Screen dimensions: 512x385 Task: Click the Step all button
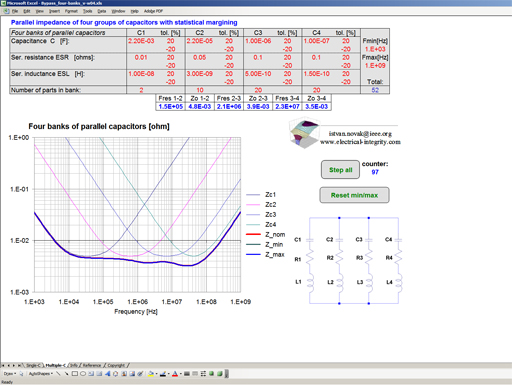[x=340, y=170]
